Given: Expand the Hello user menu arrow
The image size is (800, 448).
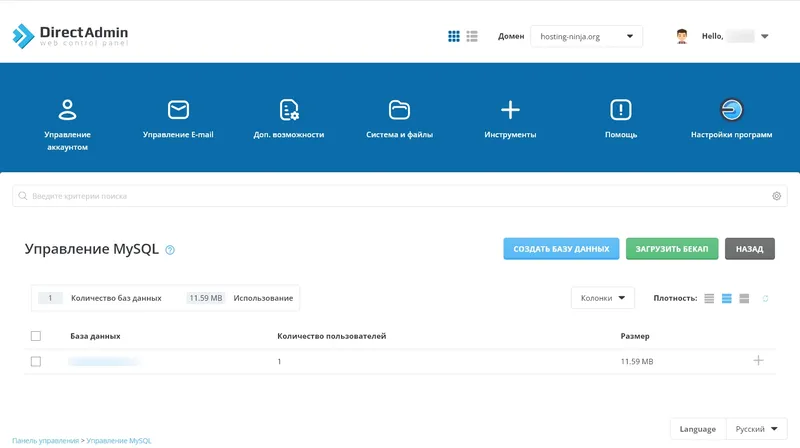Looking at the screenshot, I should (x=765, y=36).
